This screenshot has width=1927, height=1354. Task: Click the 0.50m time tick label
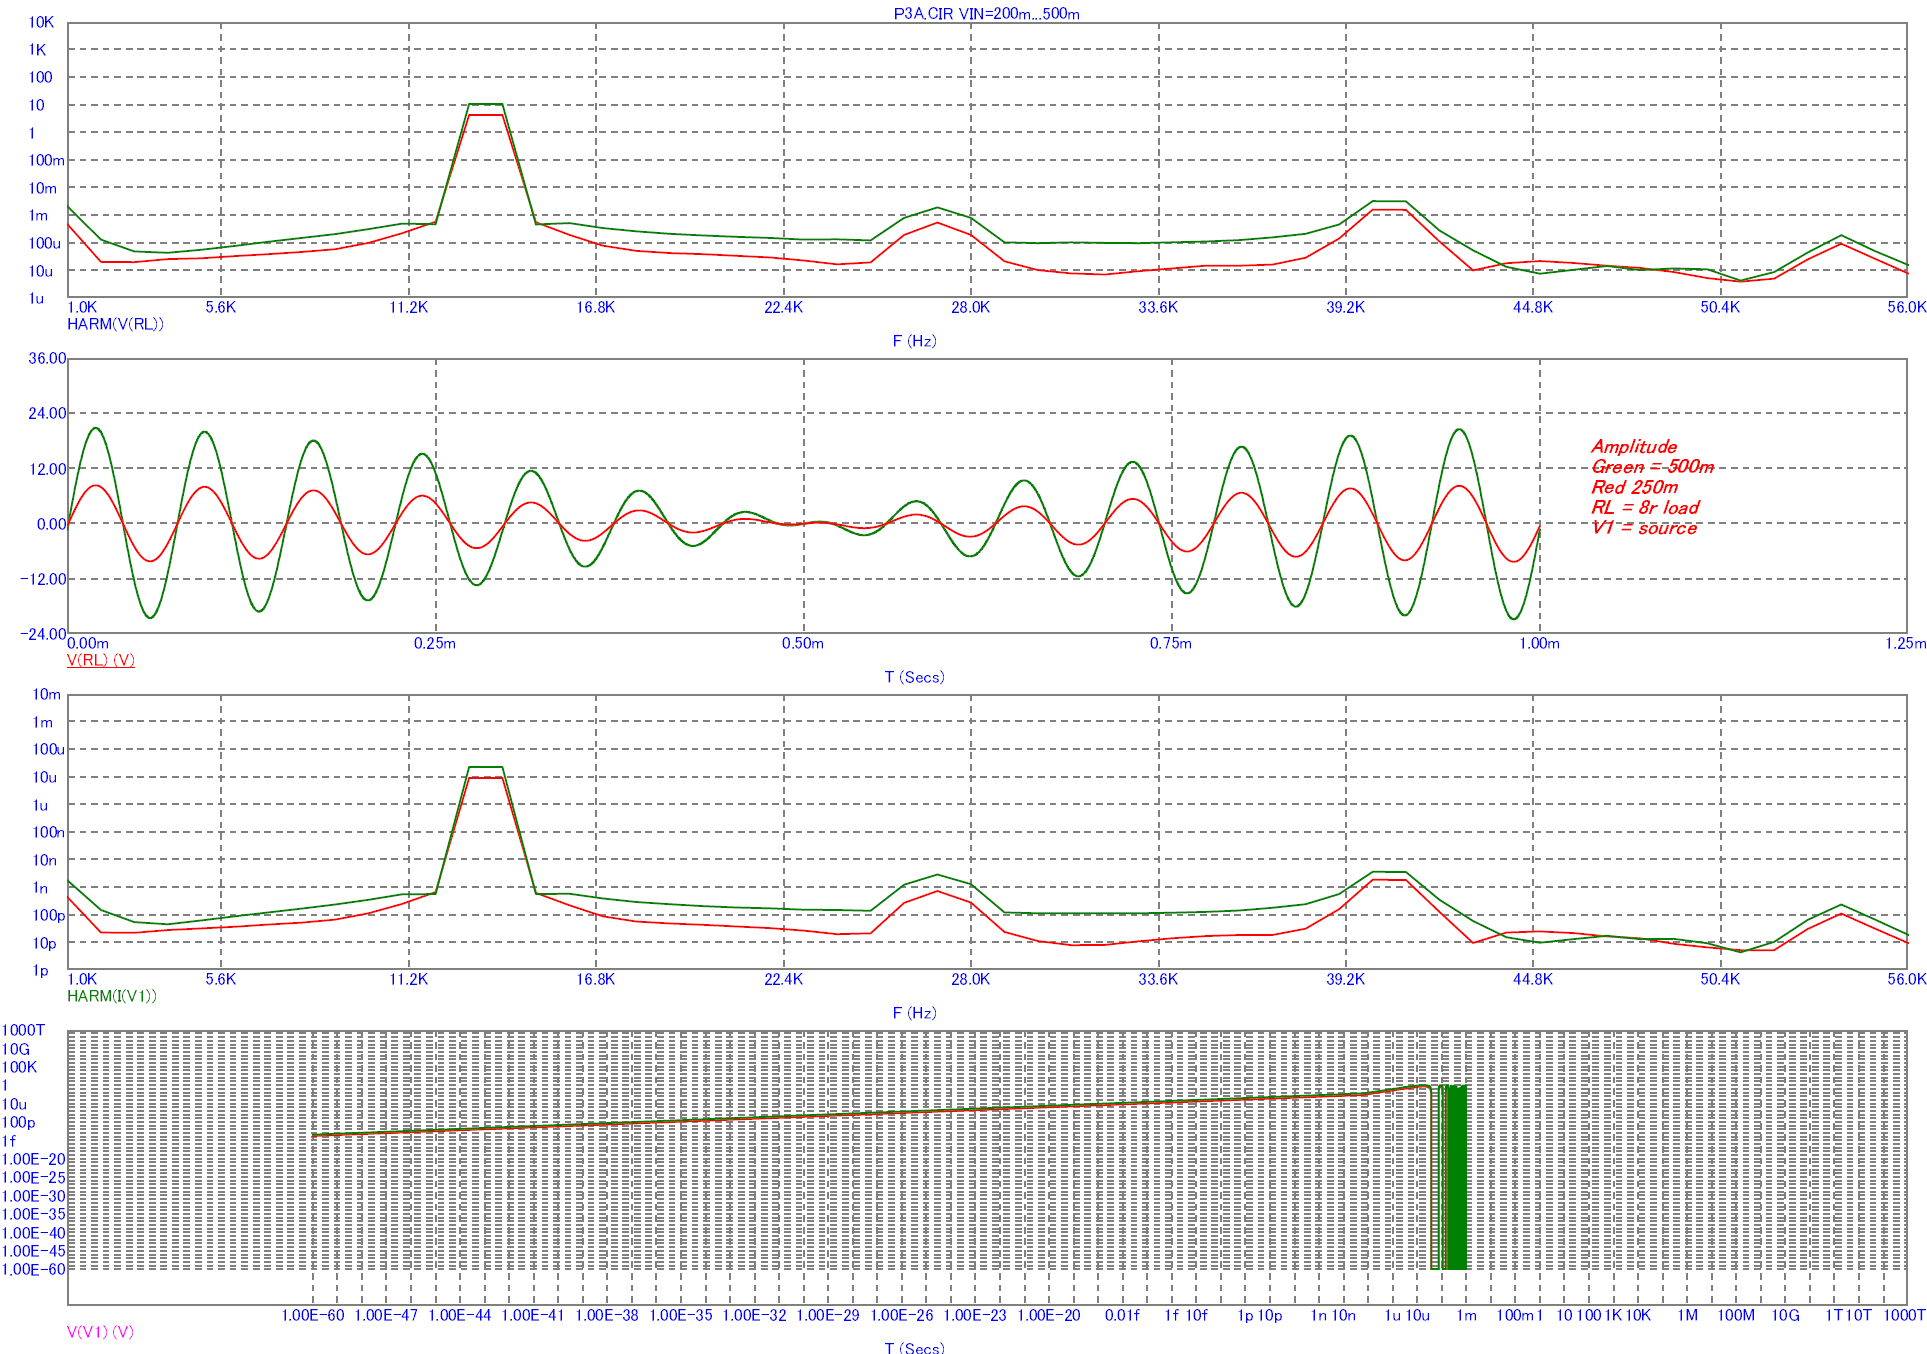click(803, 644)
